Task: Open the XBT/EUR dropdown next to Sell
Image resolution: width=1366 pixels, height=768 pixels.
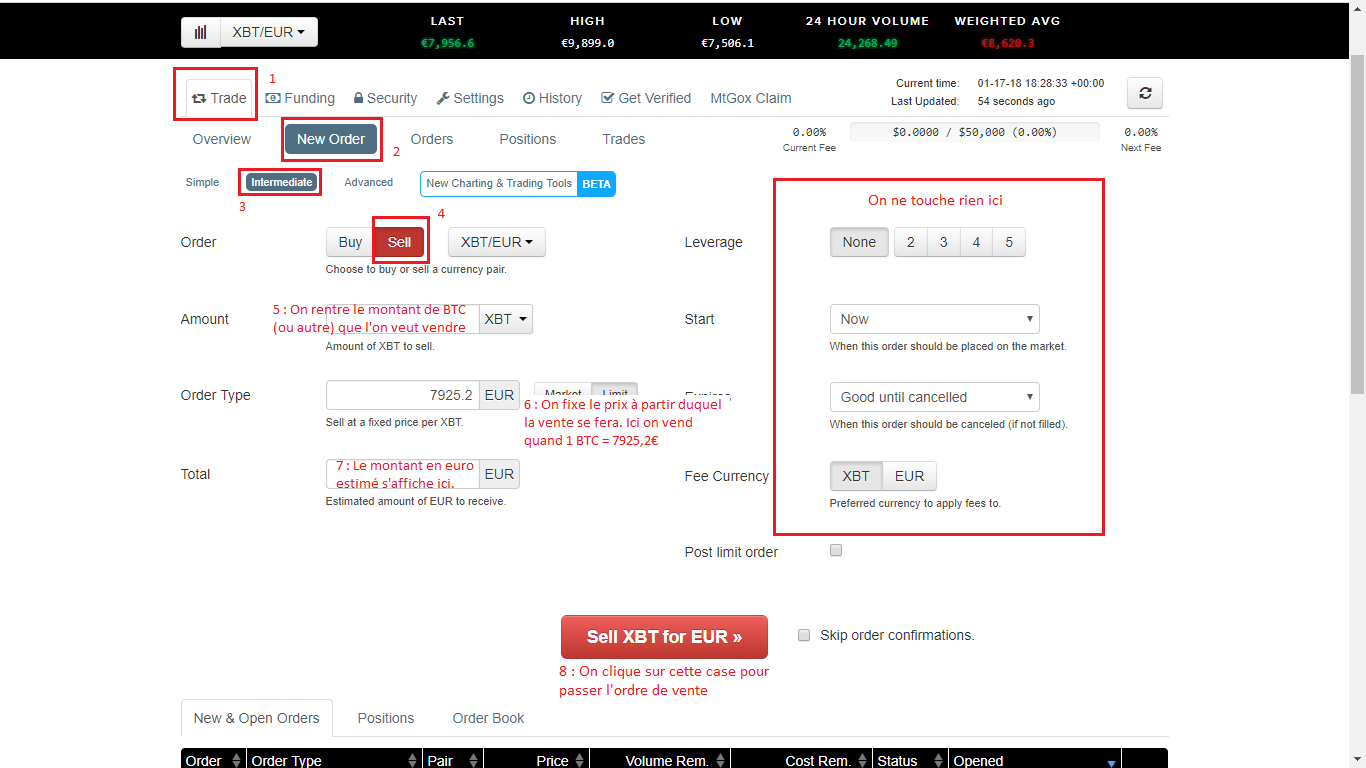Action: [x=497, y=242]
